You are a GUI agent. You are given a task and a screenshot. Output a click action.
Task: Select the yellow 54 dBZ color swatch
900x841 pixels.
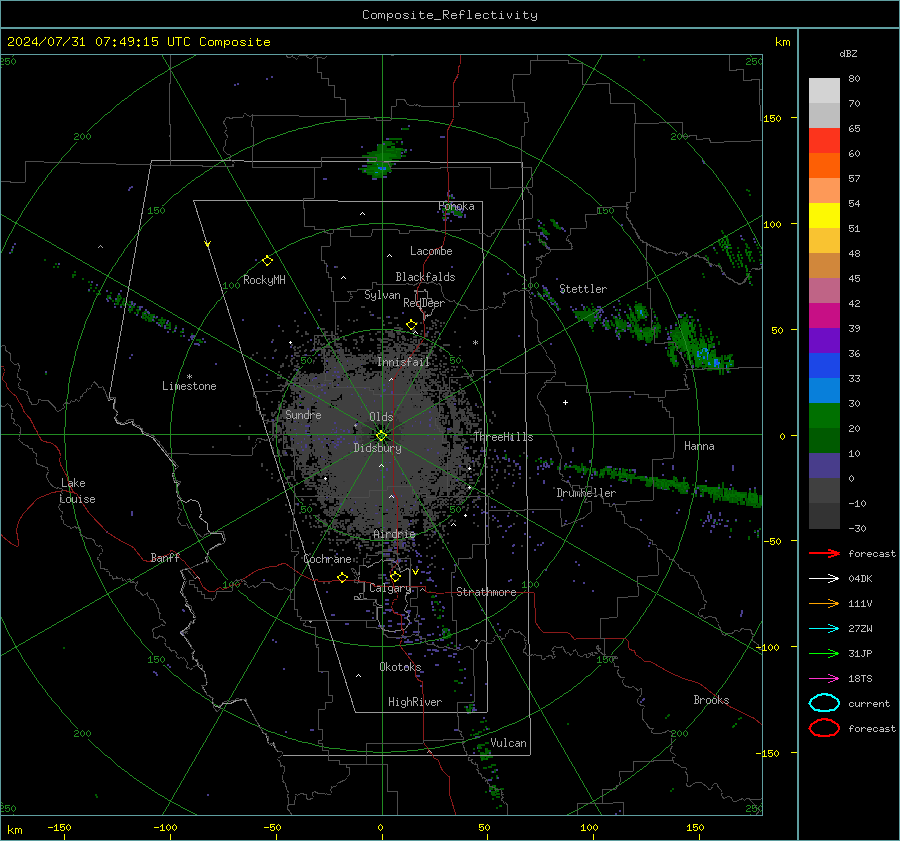point(824,215)
